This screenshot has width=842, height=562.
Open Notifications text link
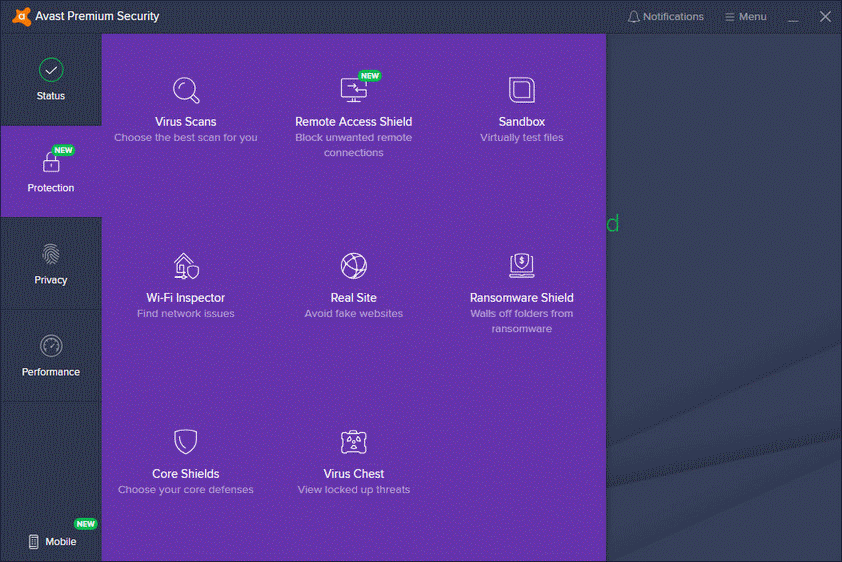click(673, 17)
